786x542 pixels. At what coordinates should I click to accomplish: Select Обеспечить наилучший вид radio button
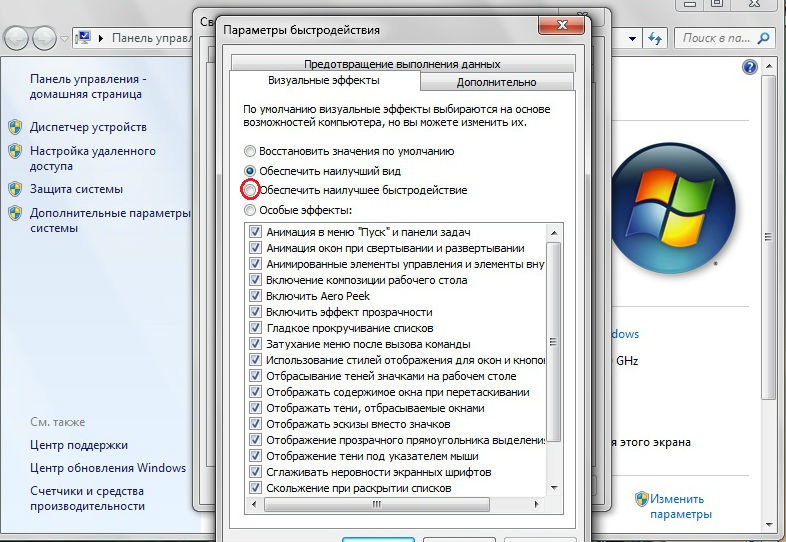(250, 171)
